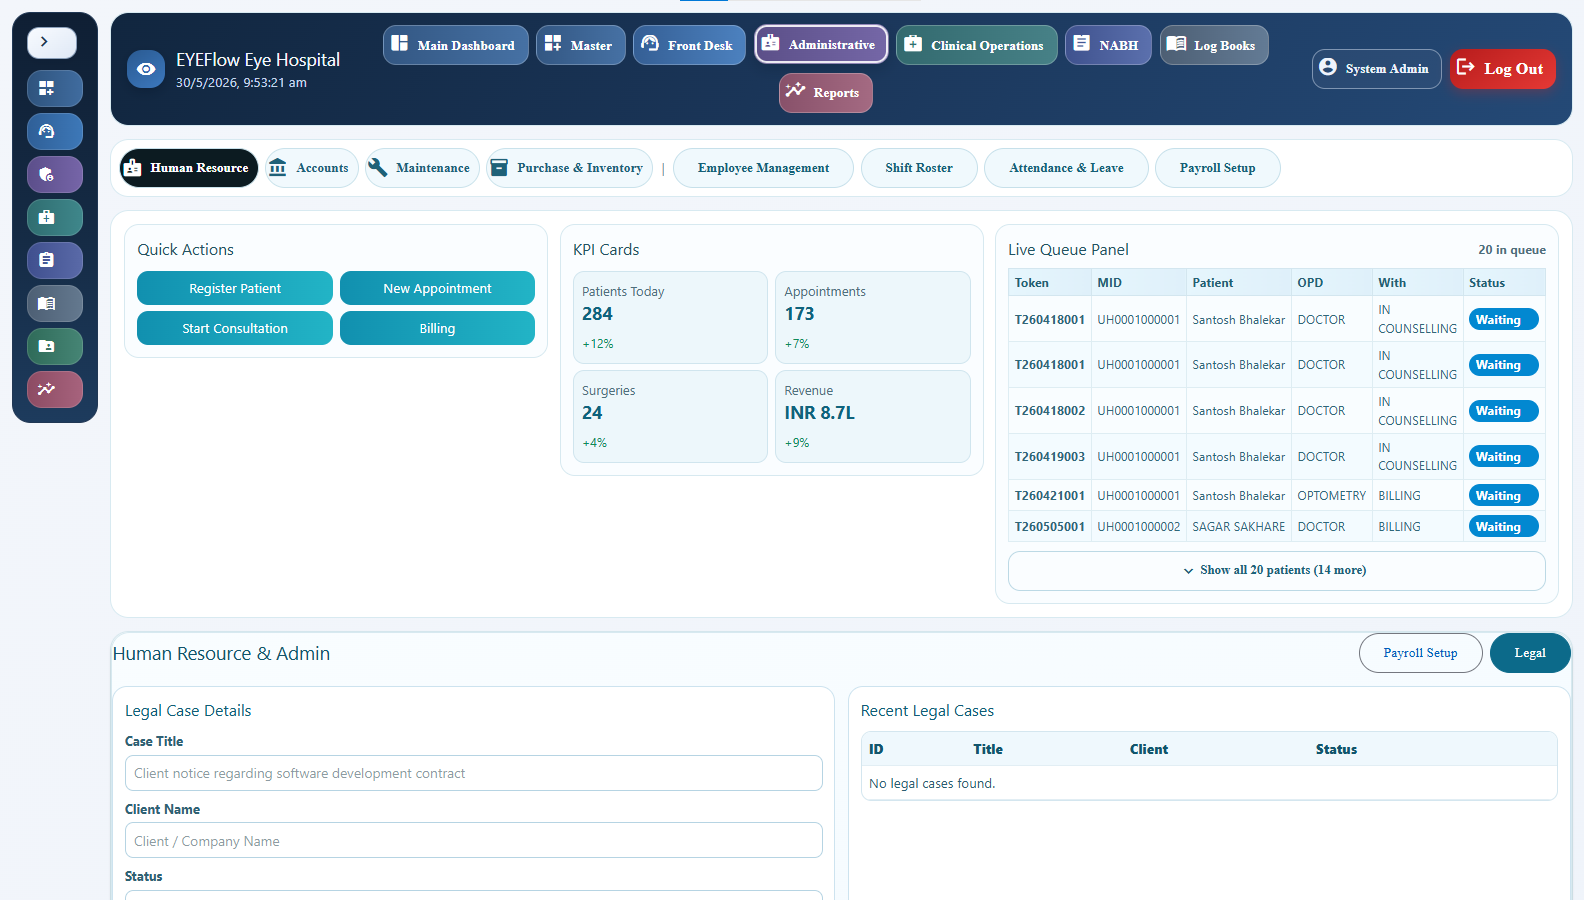
Task: Click Start Consultation quick action
Action: (235, 328)
